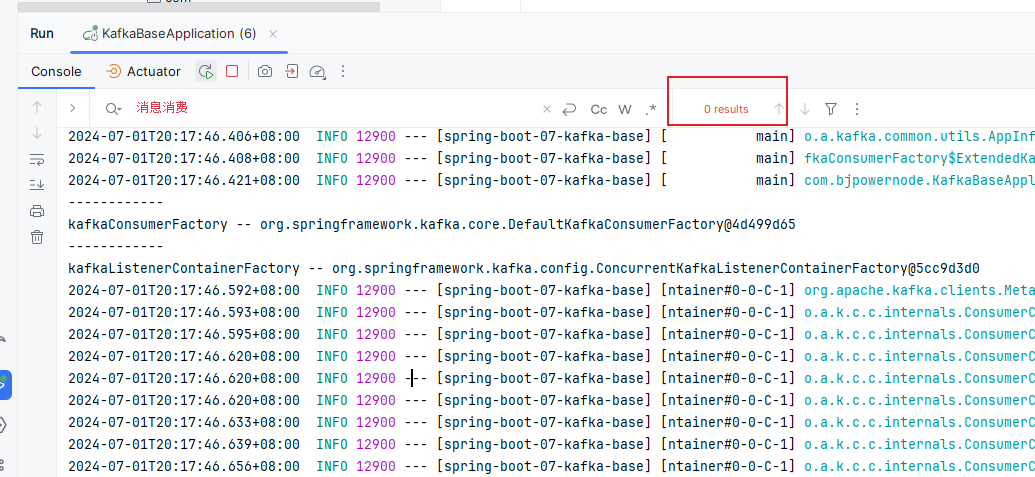The width and height of the screenshot is (1035, 477).
Task: Click [ntainer#0-0-C-1] thread on 46.592 line
Action: (x=729, y=290)
